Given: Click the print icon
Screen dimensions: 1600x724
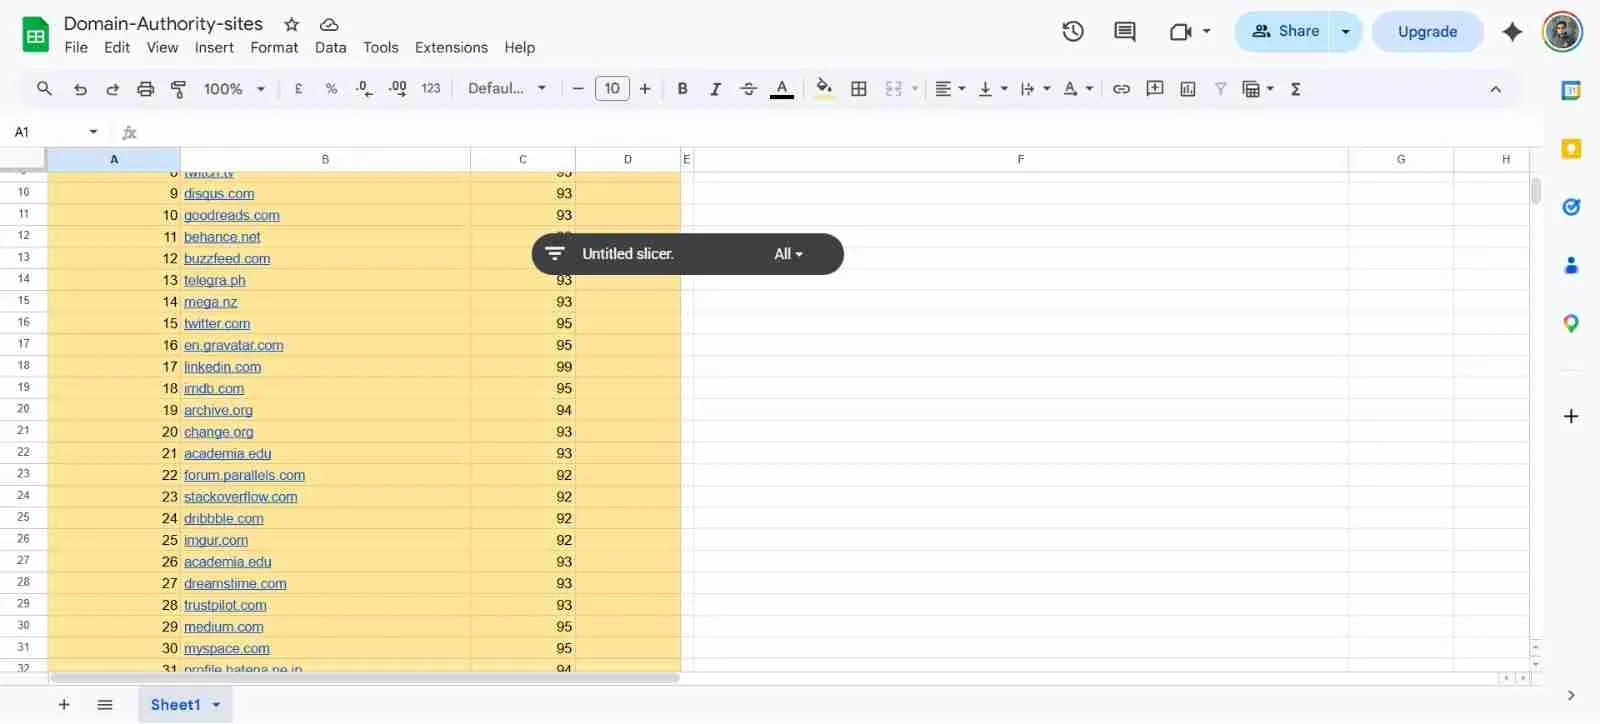Looking at the screenshot, I should (x=146, y=89).
